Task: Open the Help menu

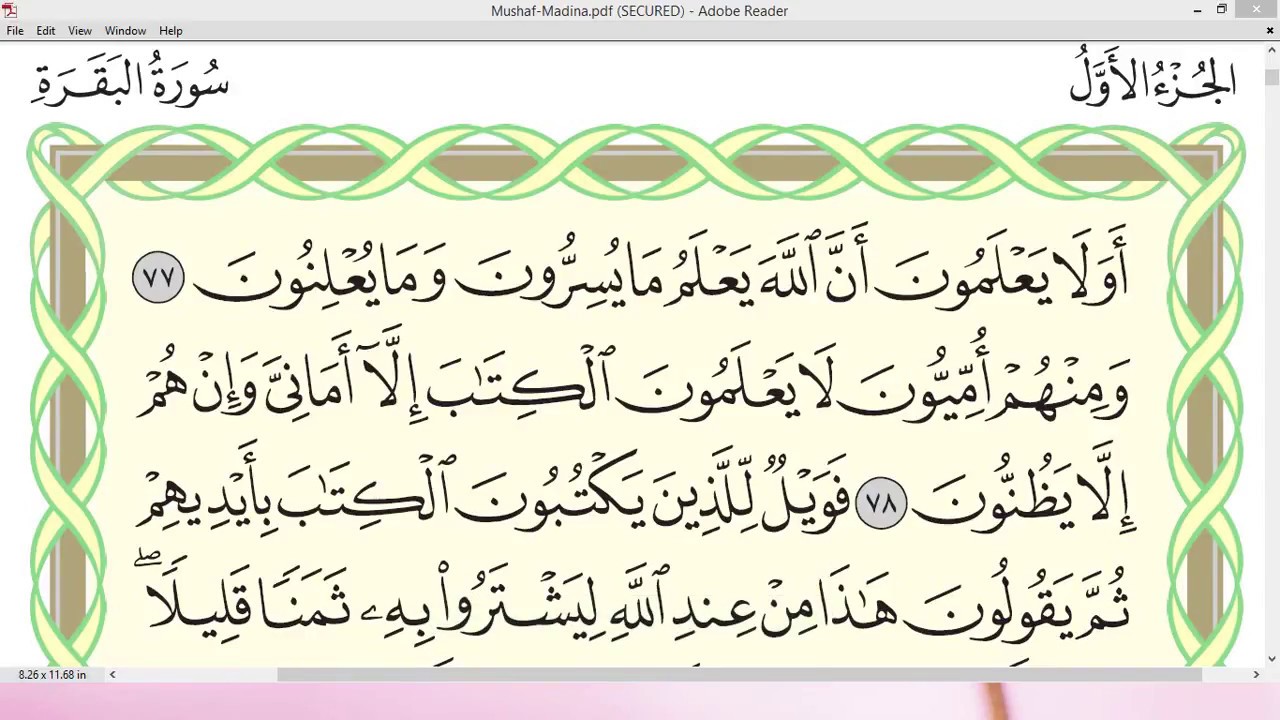Action: coord(171,31)
